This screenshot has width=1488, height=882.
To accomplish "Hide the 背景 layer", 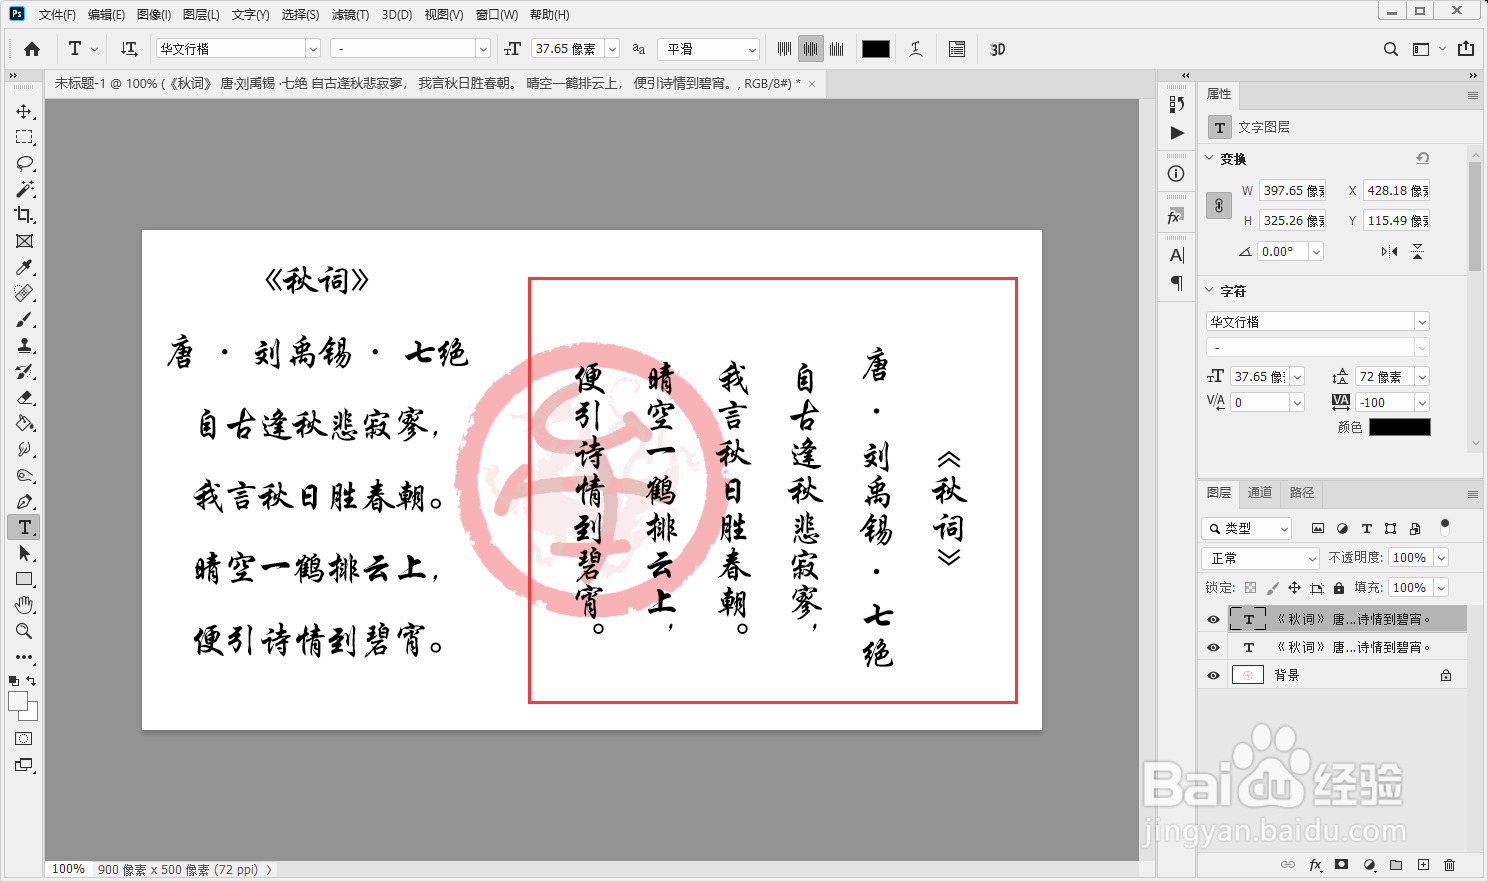I will pos(1213,675).
